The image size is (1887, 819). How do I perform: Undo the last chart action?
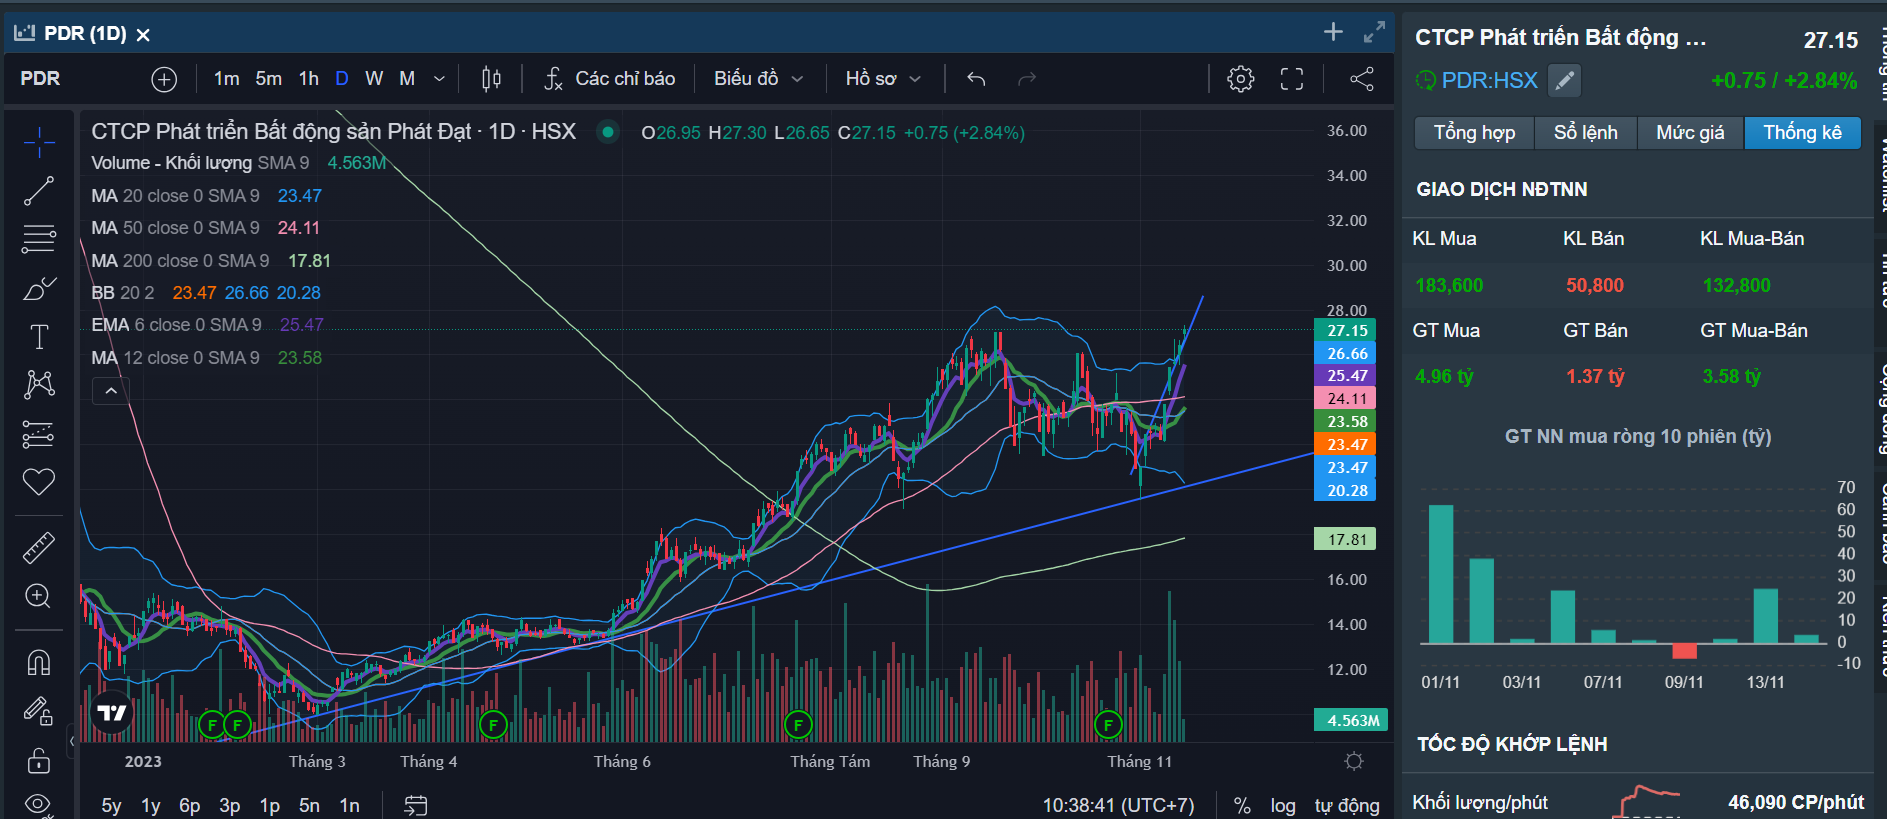pyautogui.click(x=976, y=79)
